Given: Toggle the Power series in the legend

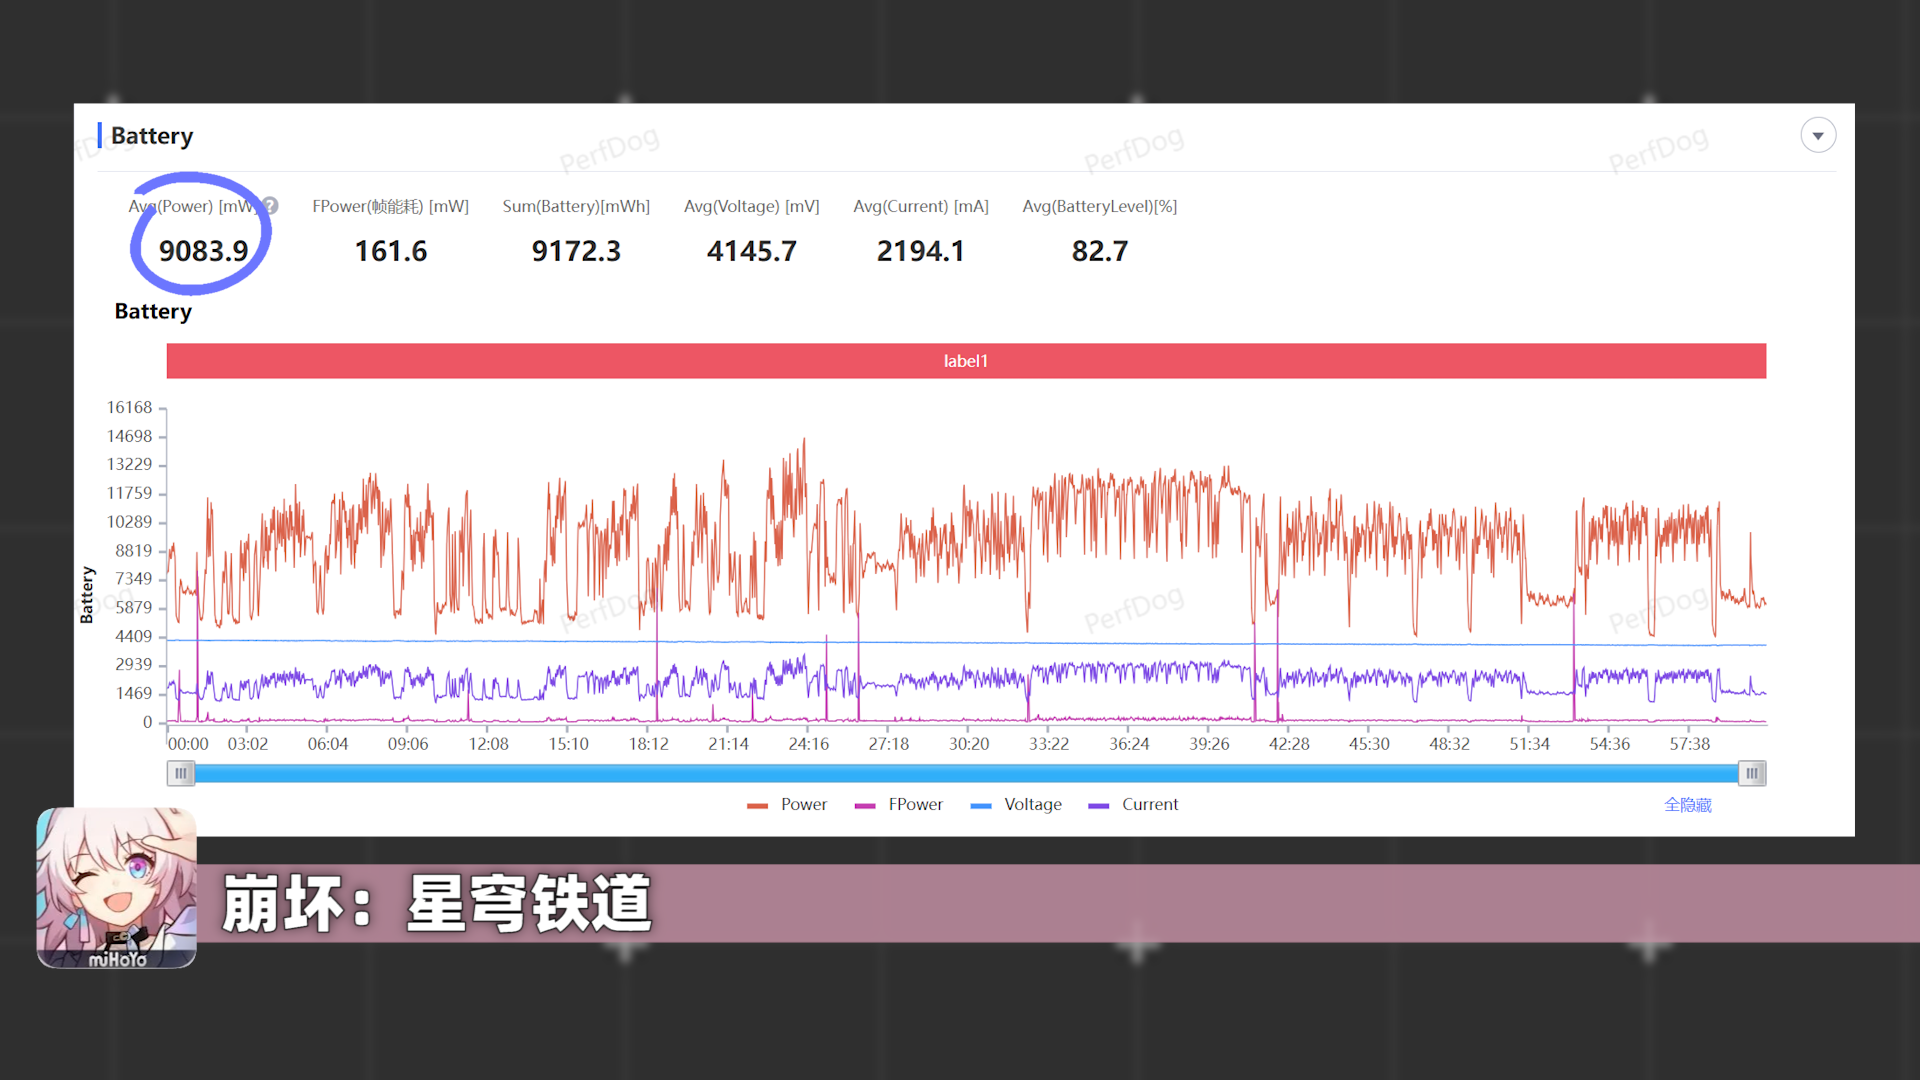Looking at the screenshot, I should (x=787, y=805).
